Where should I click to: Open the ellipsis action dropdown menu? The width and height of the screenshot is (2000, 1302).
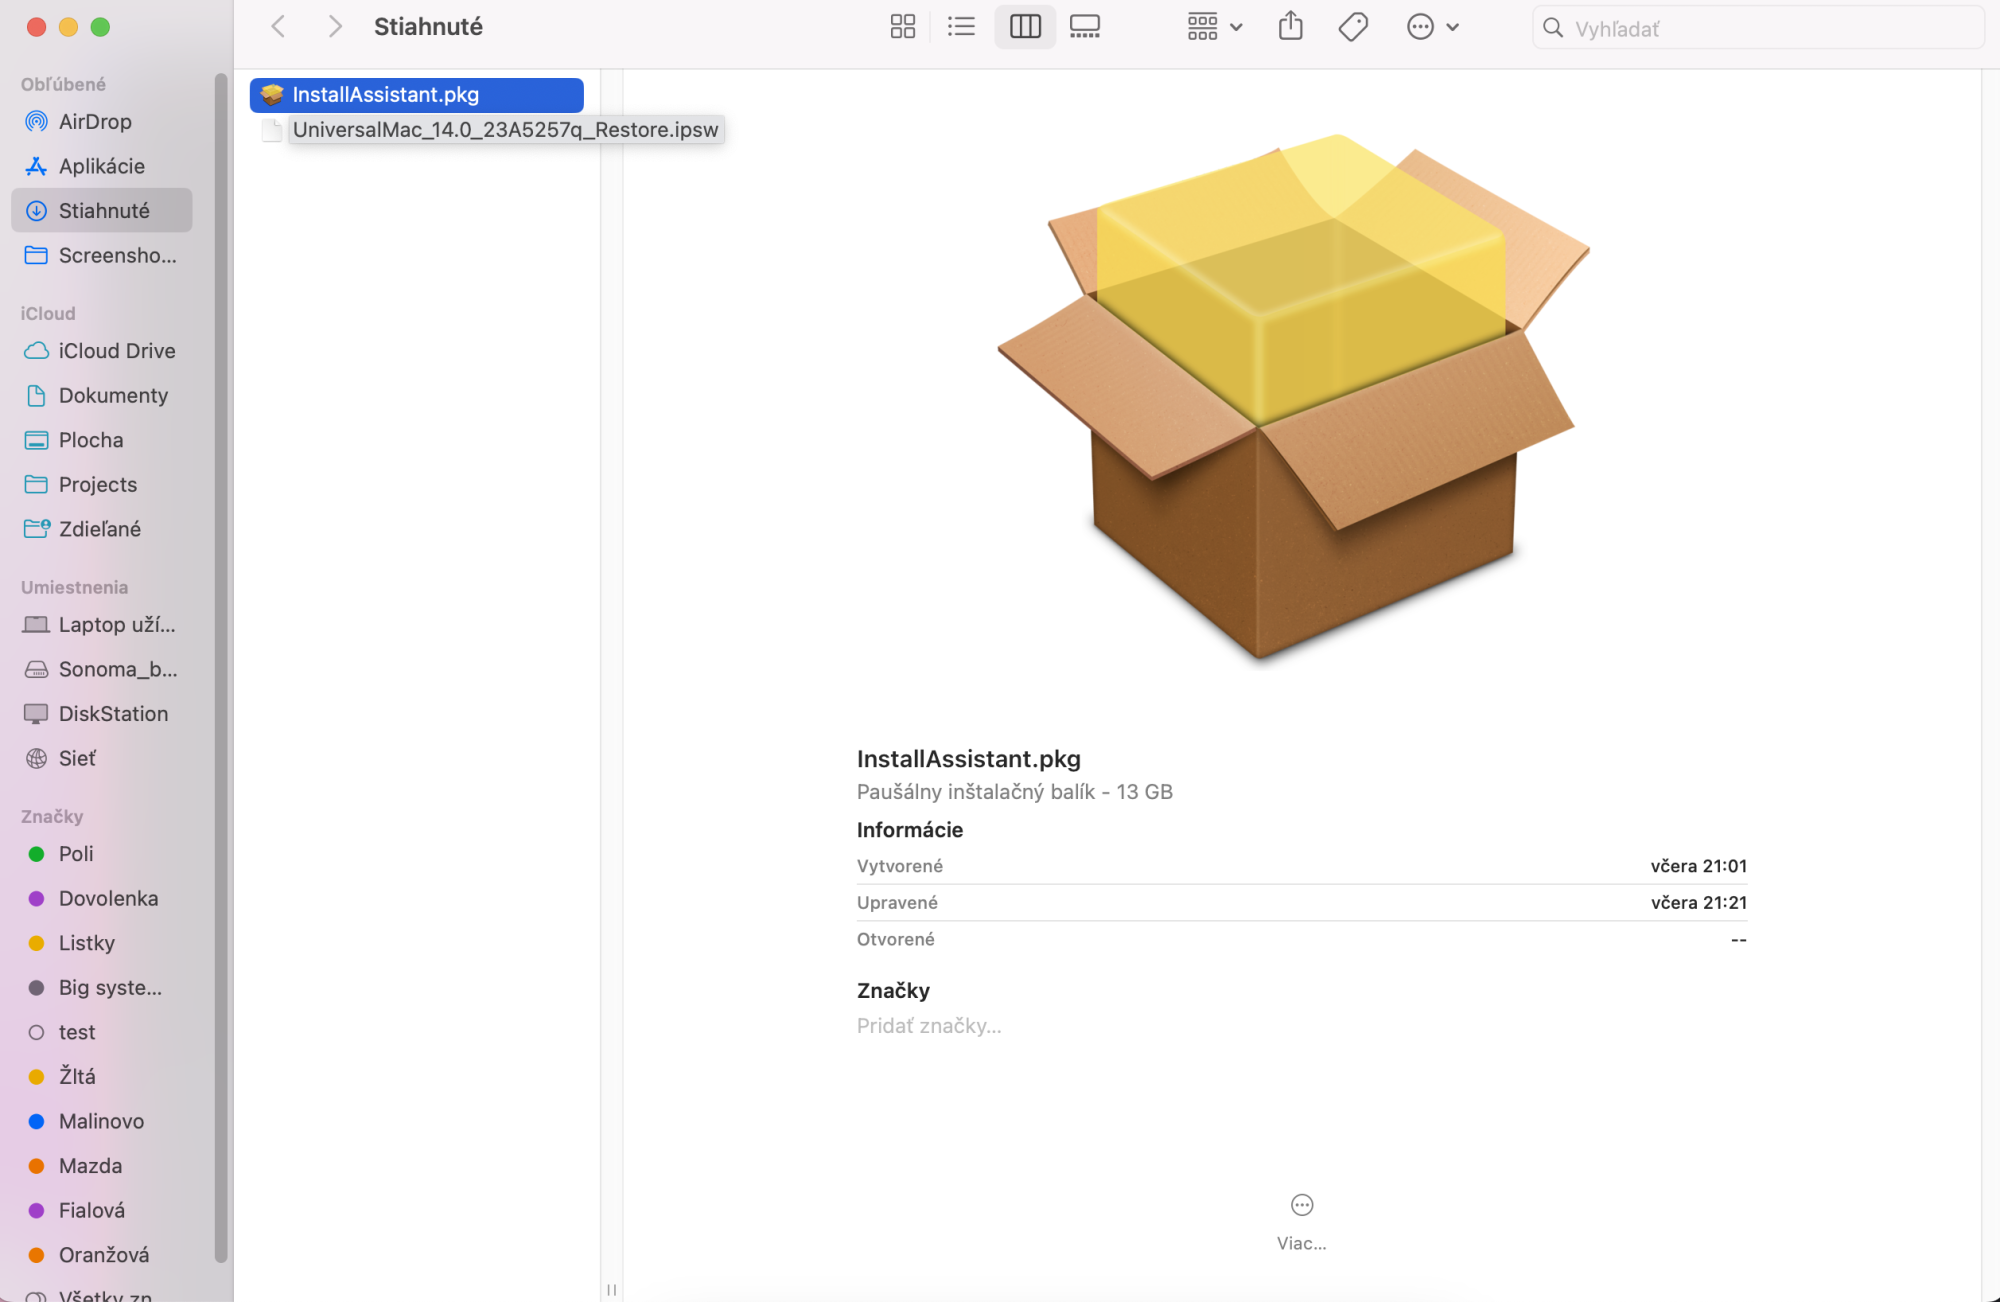point(1432,27)
